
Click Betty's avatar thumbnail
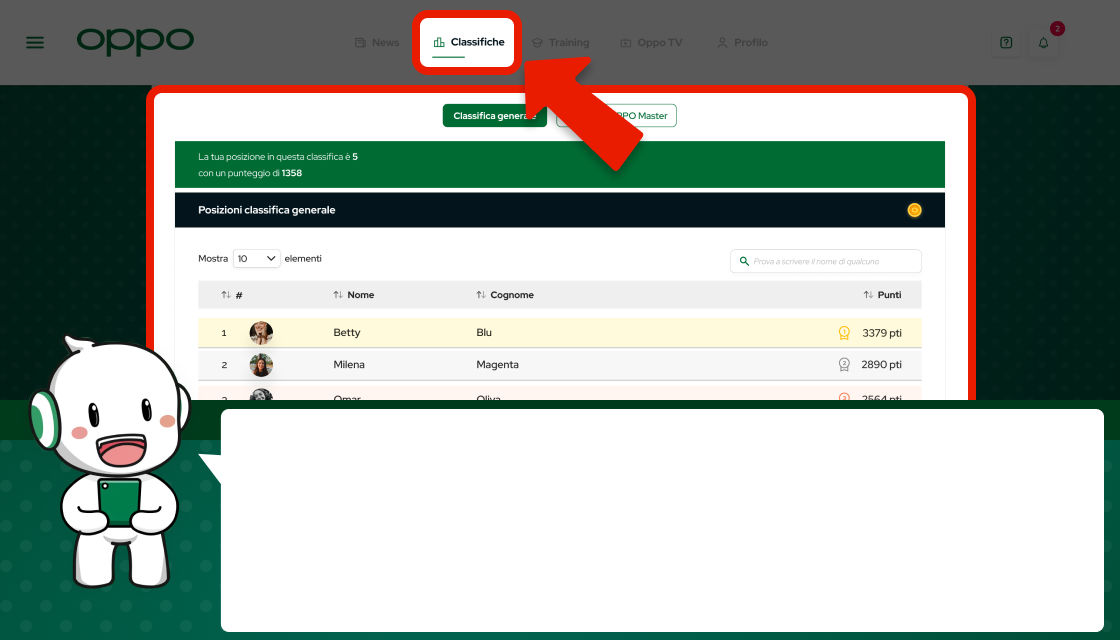pos(261,333)
